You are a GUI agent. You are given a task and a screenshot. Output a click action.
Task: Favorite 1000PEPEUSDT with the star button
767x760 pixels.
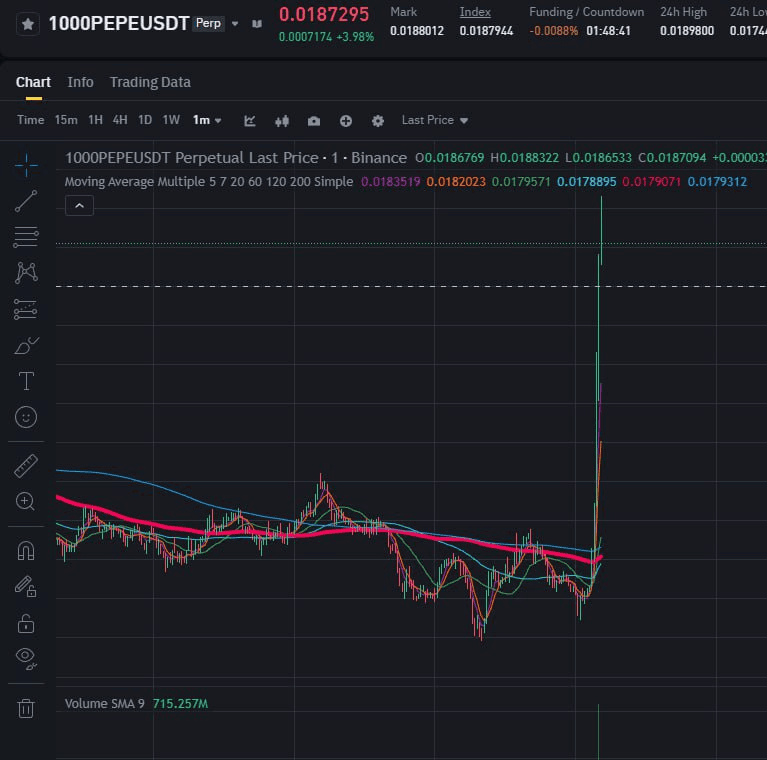coord(28,24)
